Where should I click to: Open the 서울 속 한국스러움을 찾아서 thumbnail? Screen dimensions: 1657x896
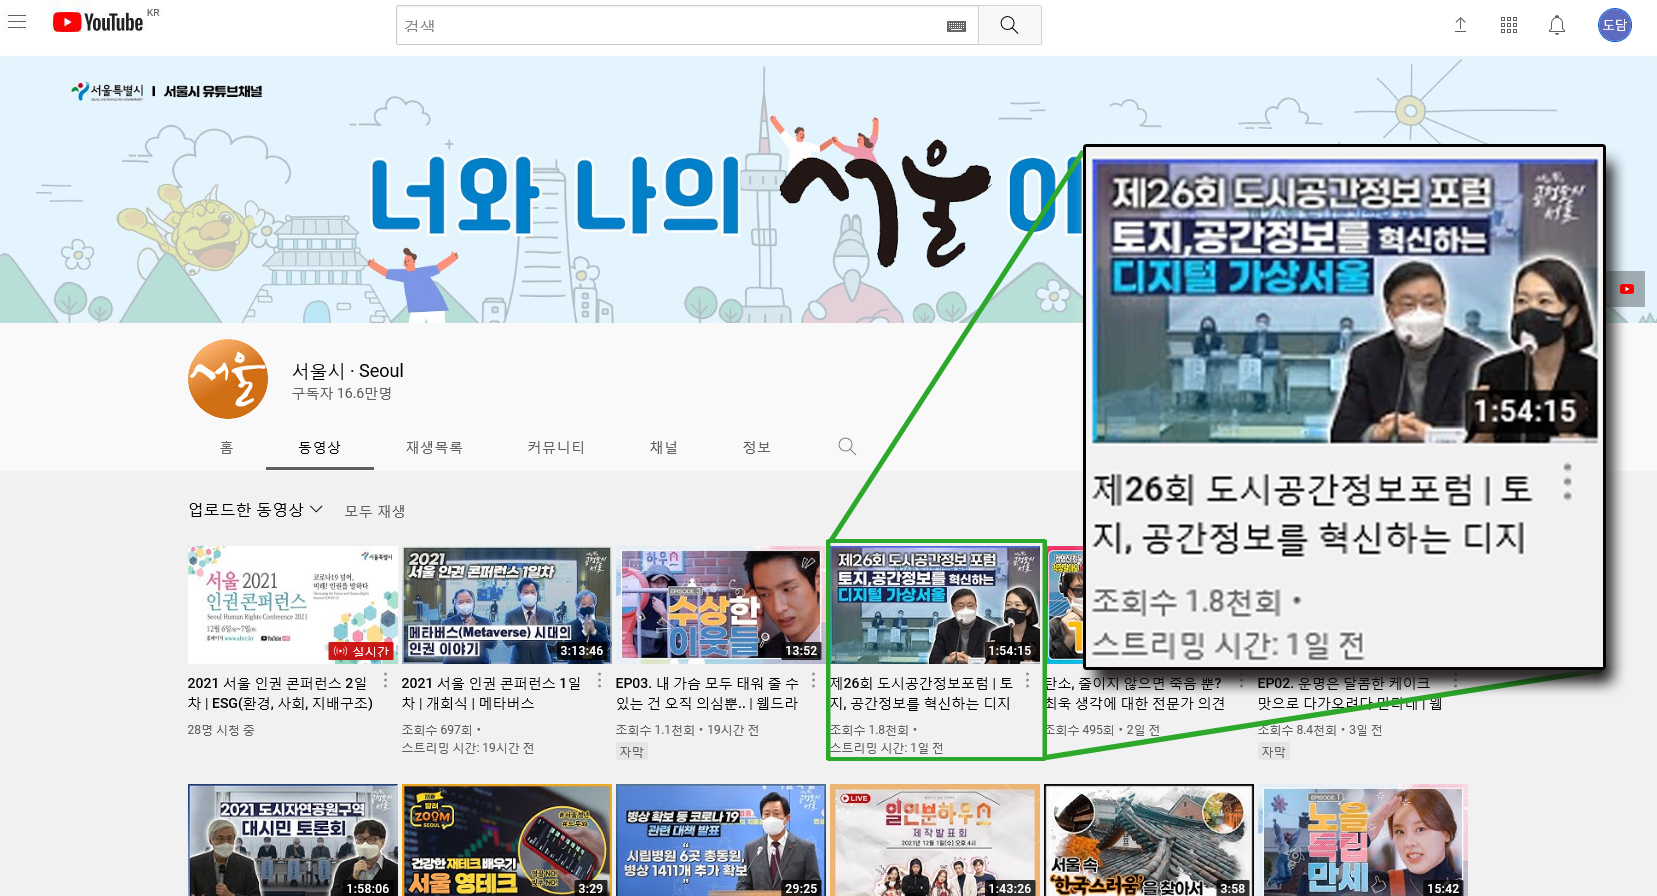[x=1148, y=840]
